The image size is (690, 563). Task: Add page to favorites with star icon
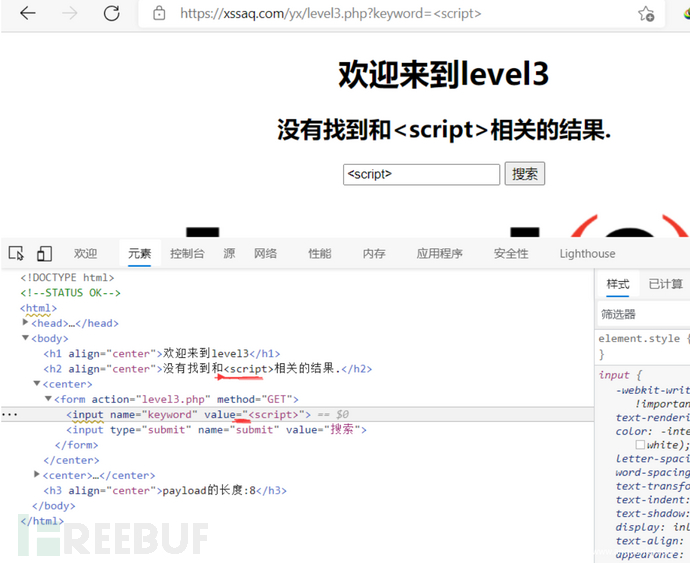pos(646,14)
